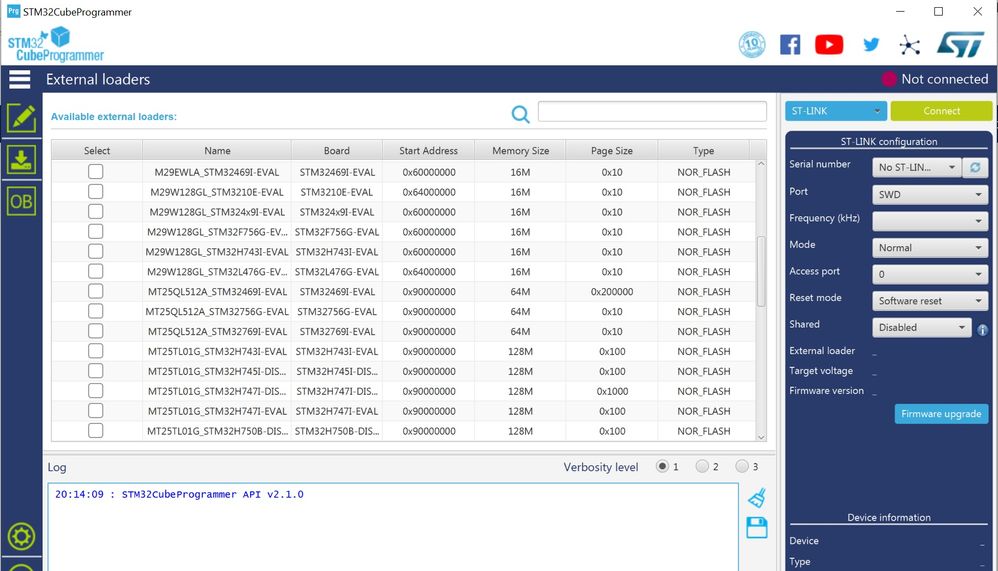Open Memory & File editing pencil icon
998x571 pixels.
pyautogui.click(x=21, y=118)
